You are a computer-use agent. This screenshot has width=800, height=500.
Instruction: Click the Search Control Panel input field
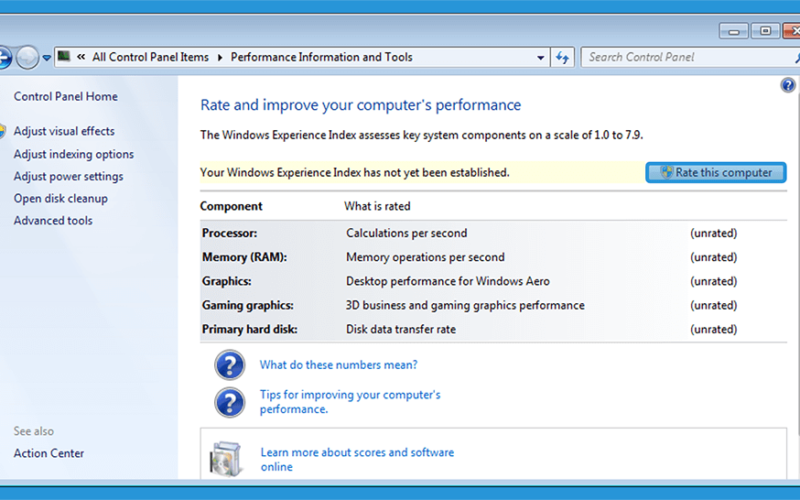(x=686, y=57)
